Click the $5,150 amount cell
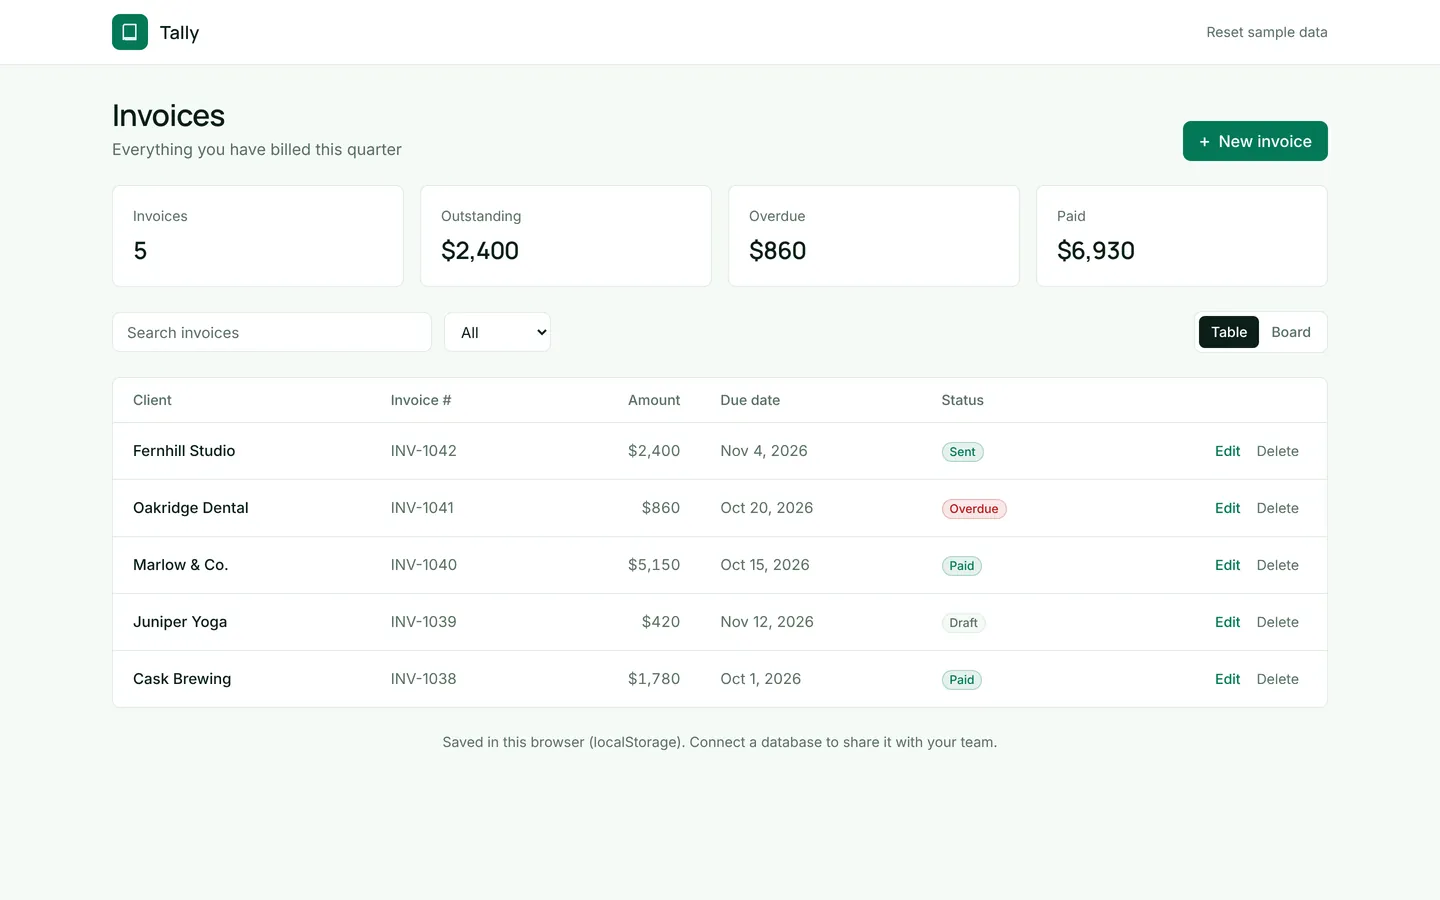The height and width of the screenshot is (900, 1440). pos(654,565)
